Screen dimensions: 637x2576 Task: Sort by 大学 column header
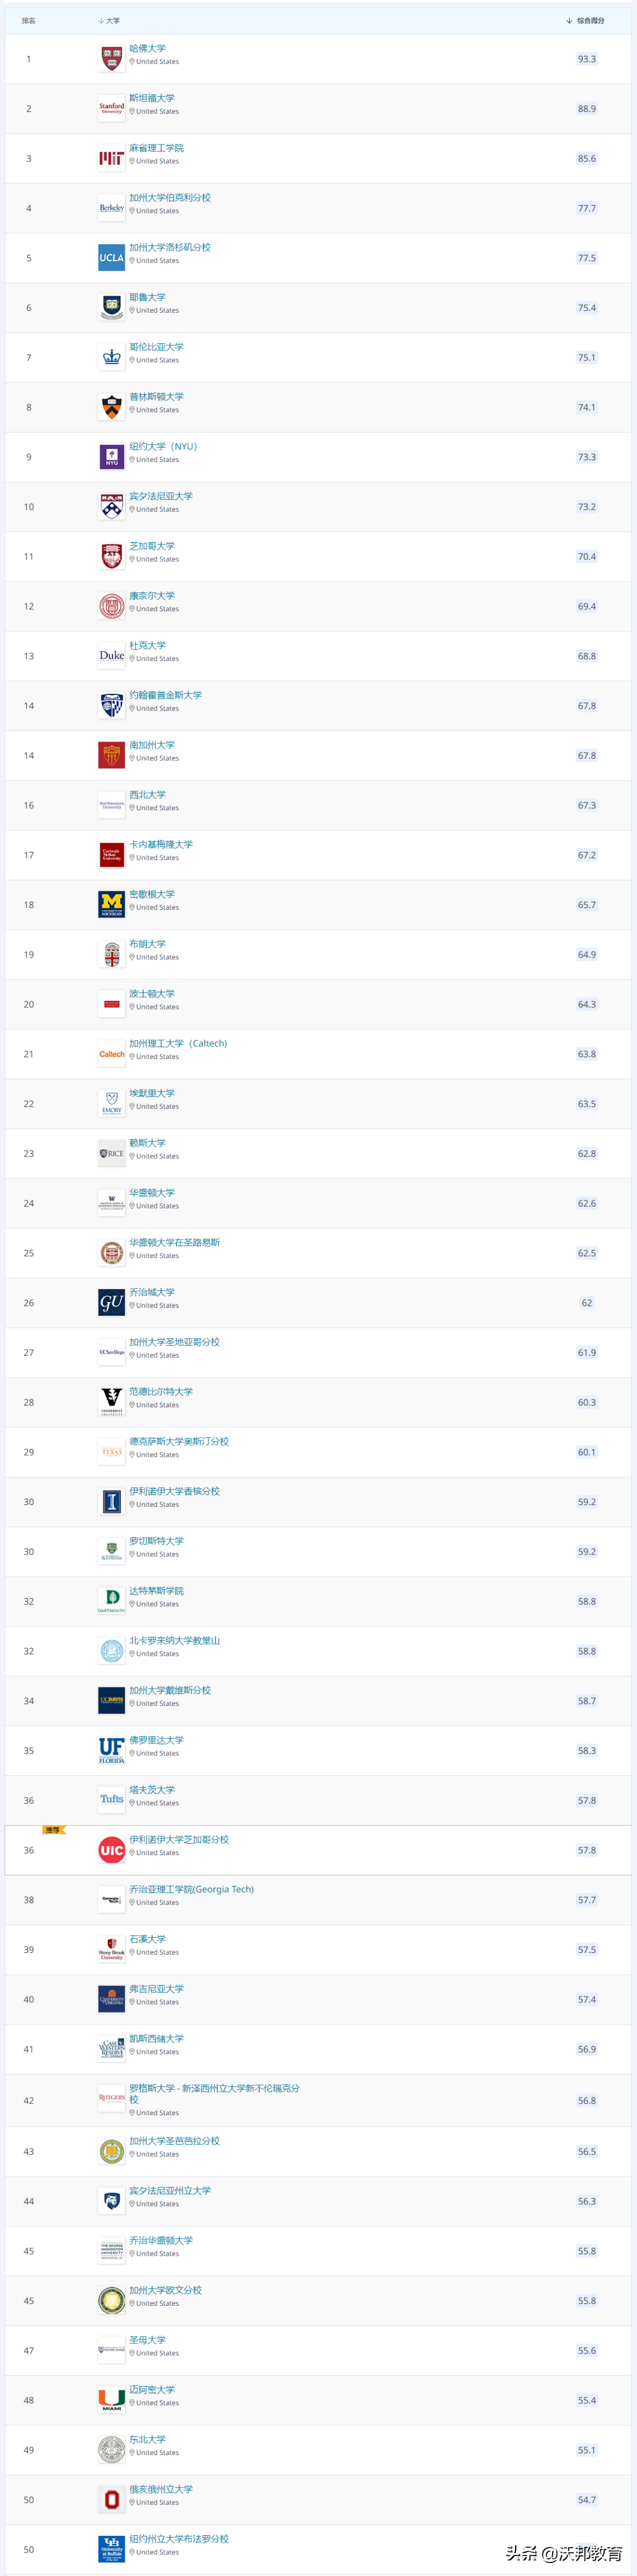tap(111, 20)
